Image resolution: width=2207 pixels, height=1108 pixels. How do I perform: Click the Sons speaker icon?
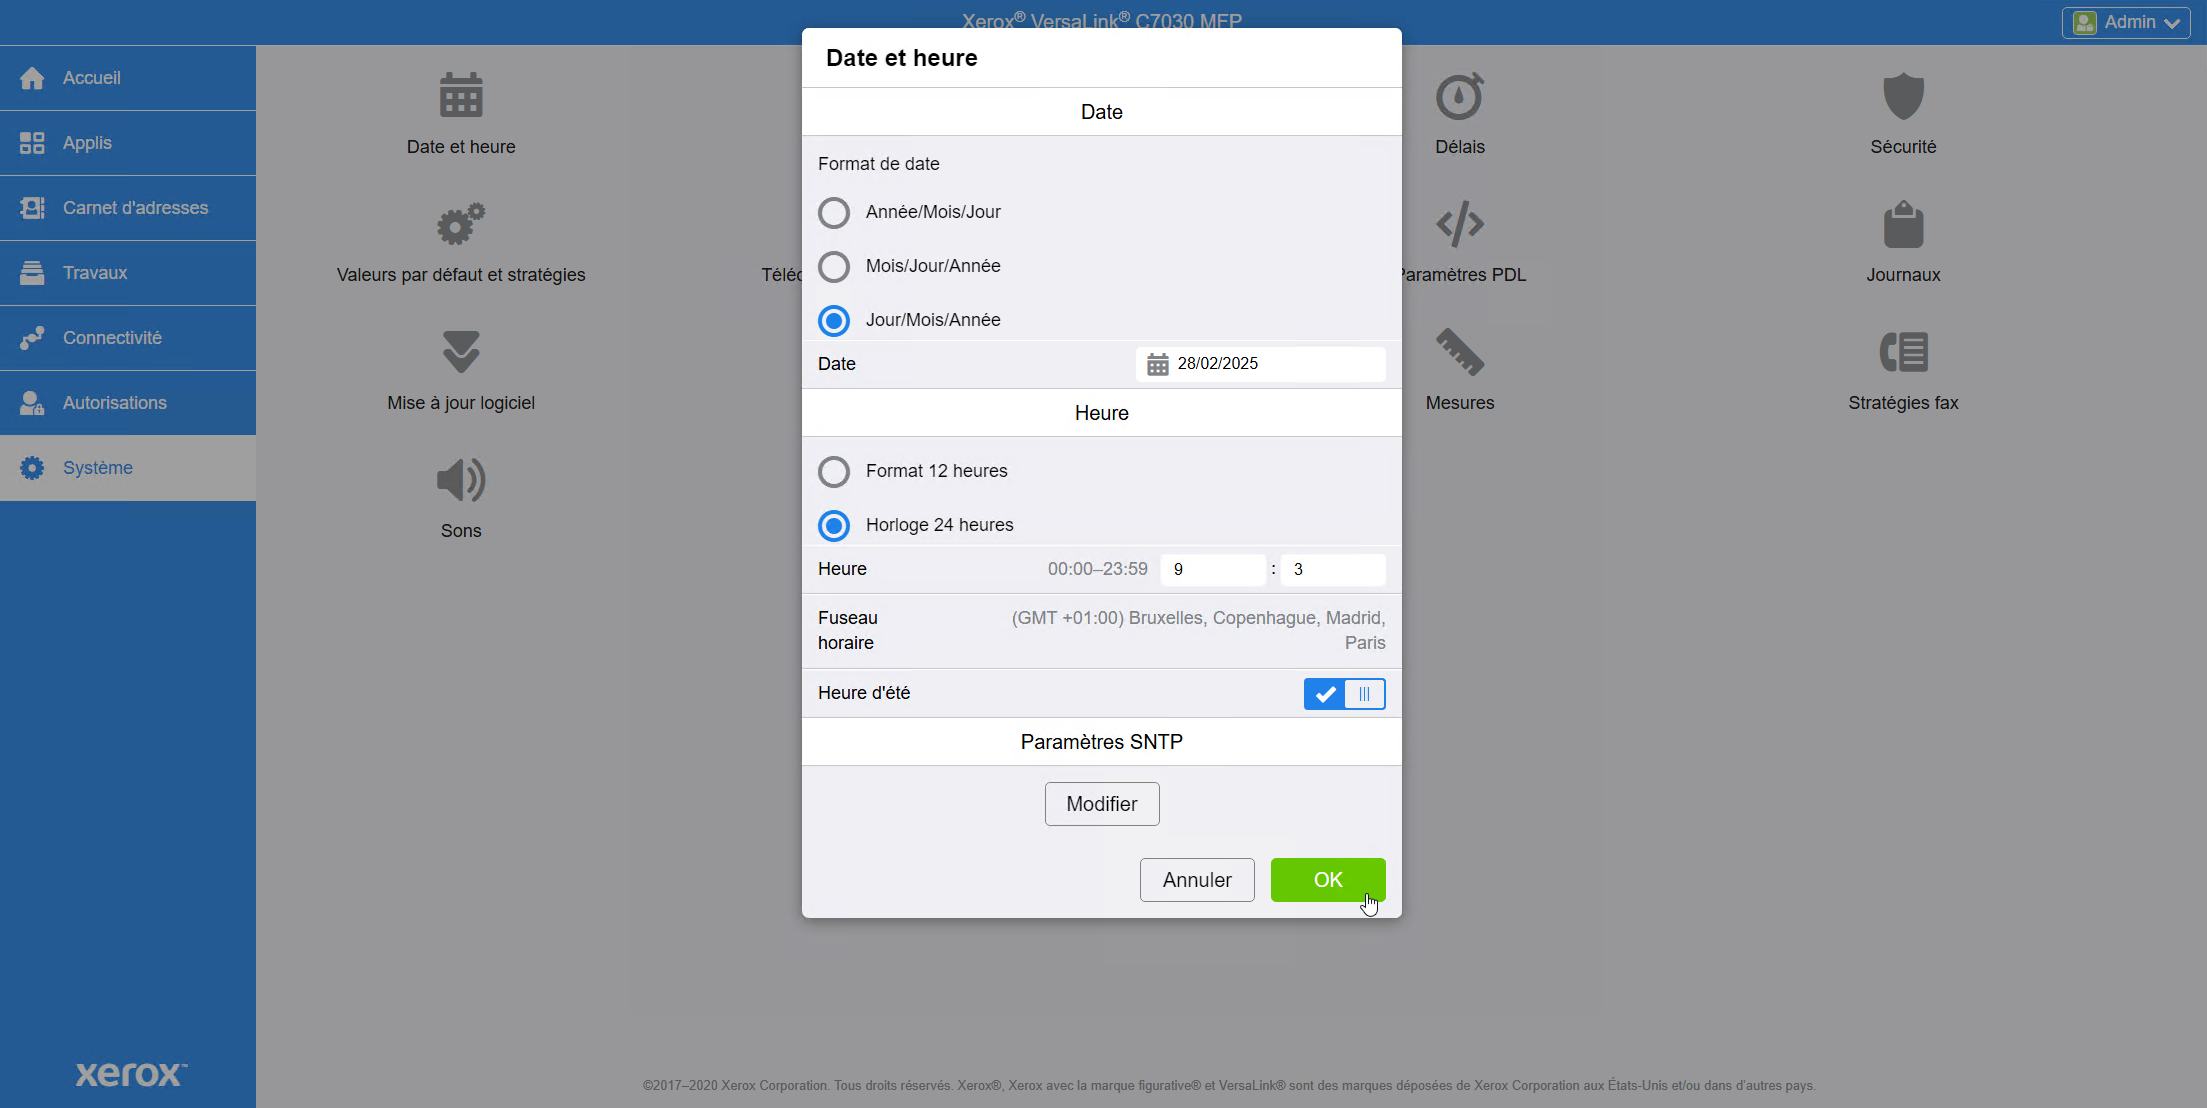click(460, 481)
